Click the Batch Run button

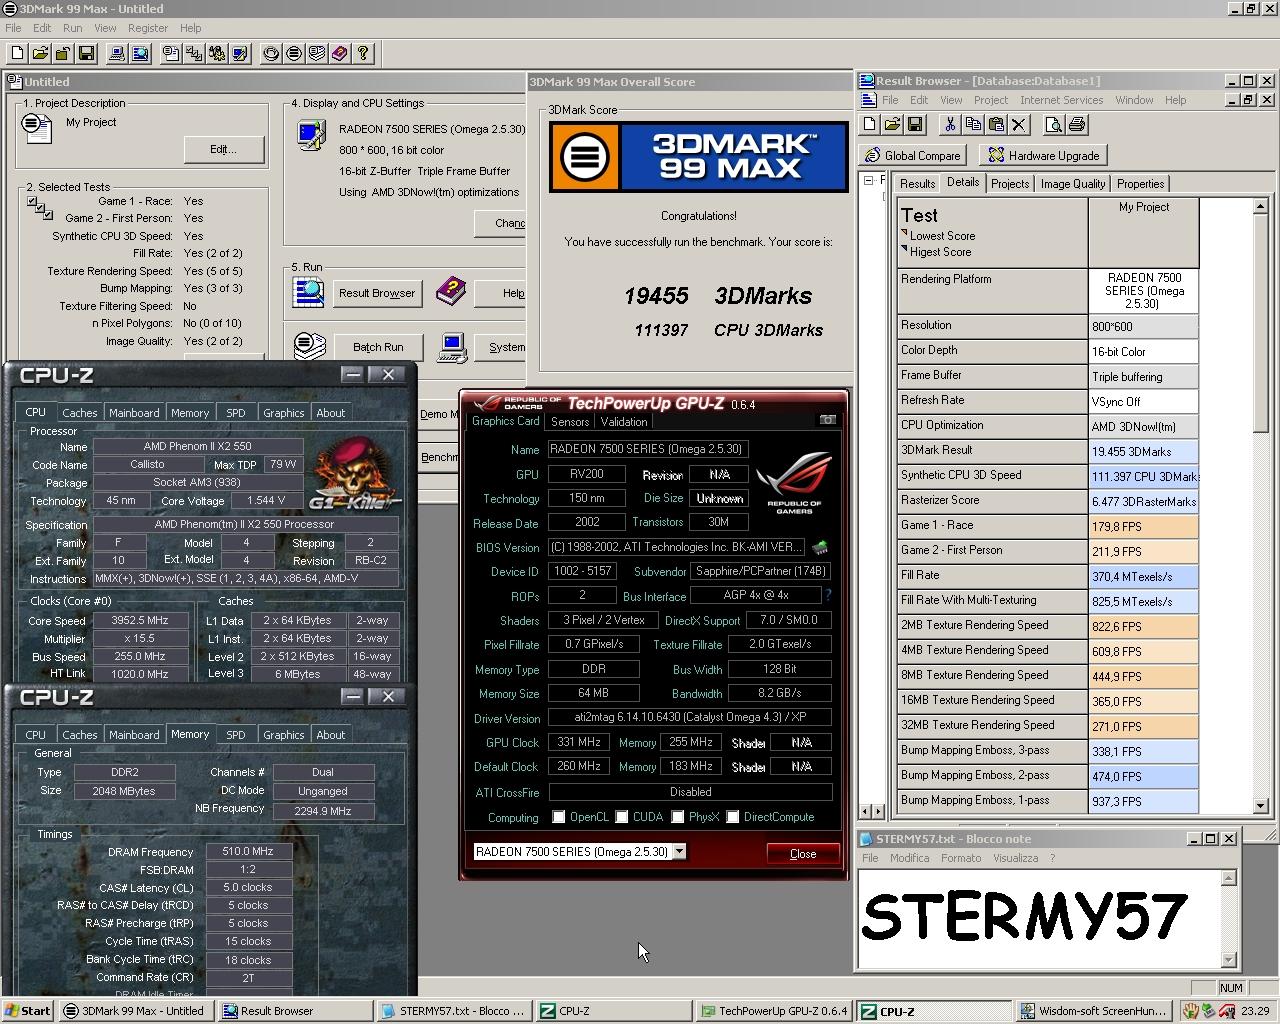(378, 347)
